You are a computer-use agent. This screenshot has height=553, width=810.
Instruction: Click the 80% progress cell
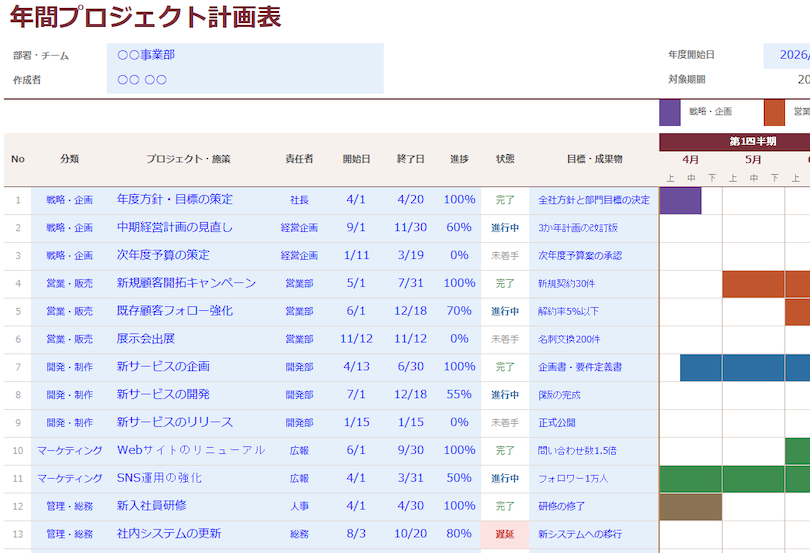pyautogui.click(x=459, y=535)
